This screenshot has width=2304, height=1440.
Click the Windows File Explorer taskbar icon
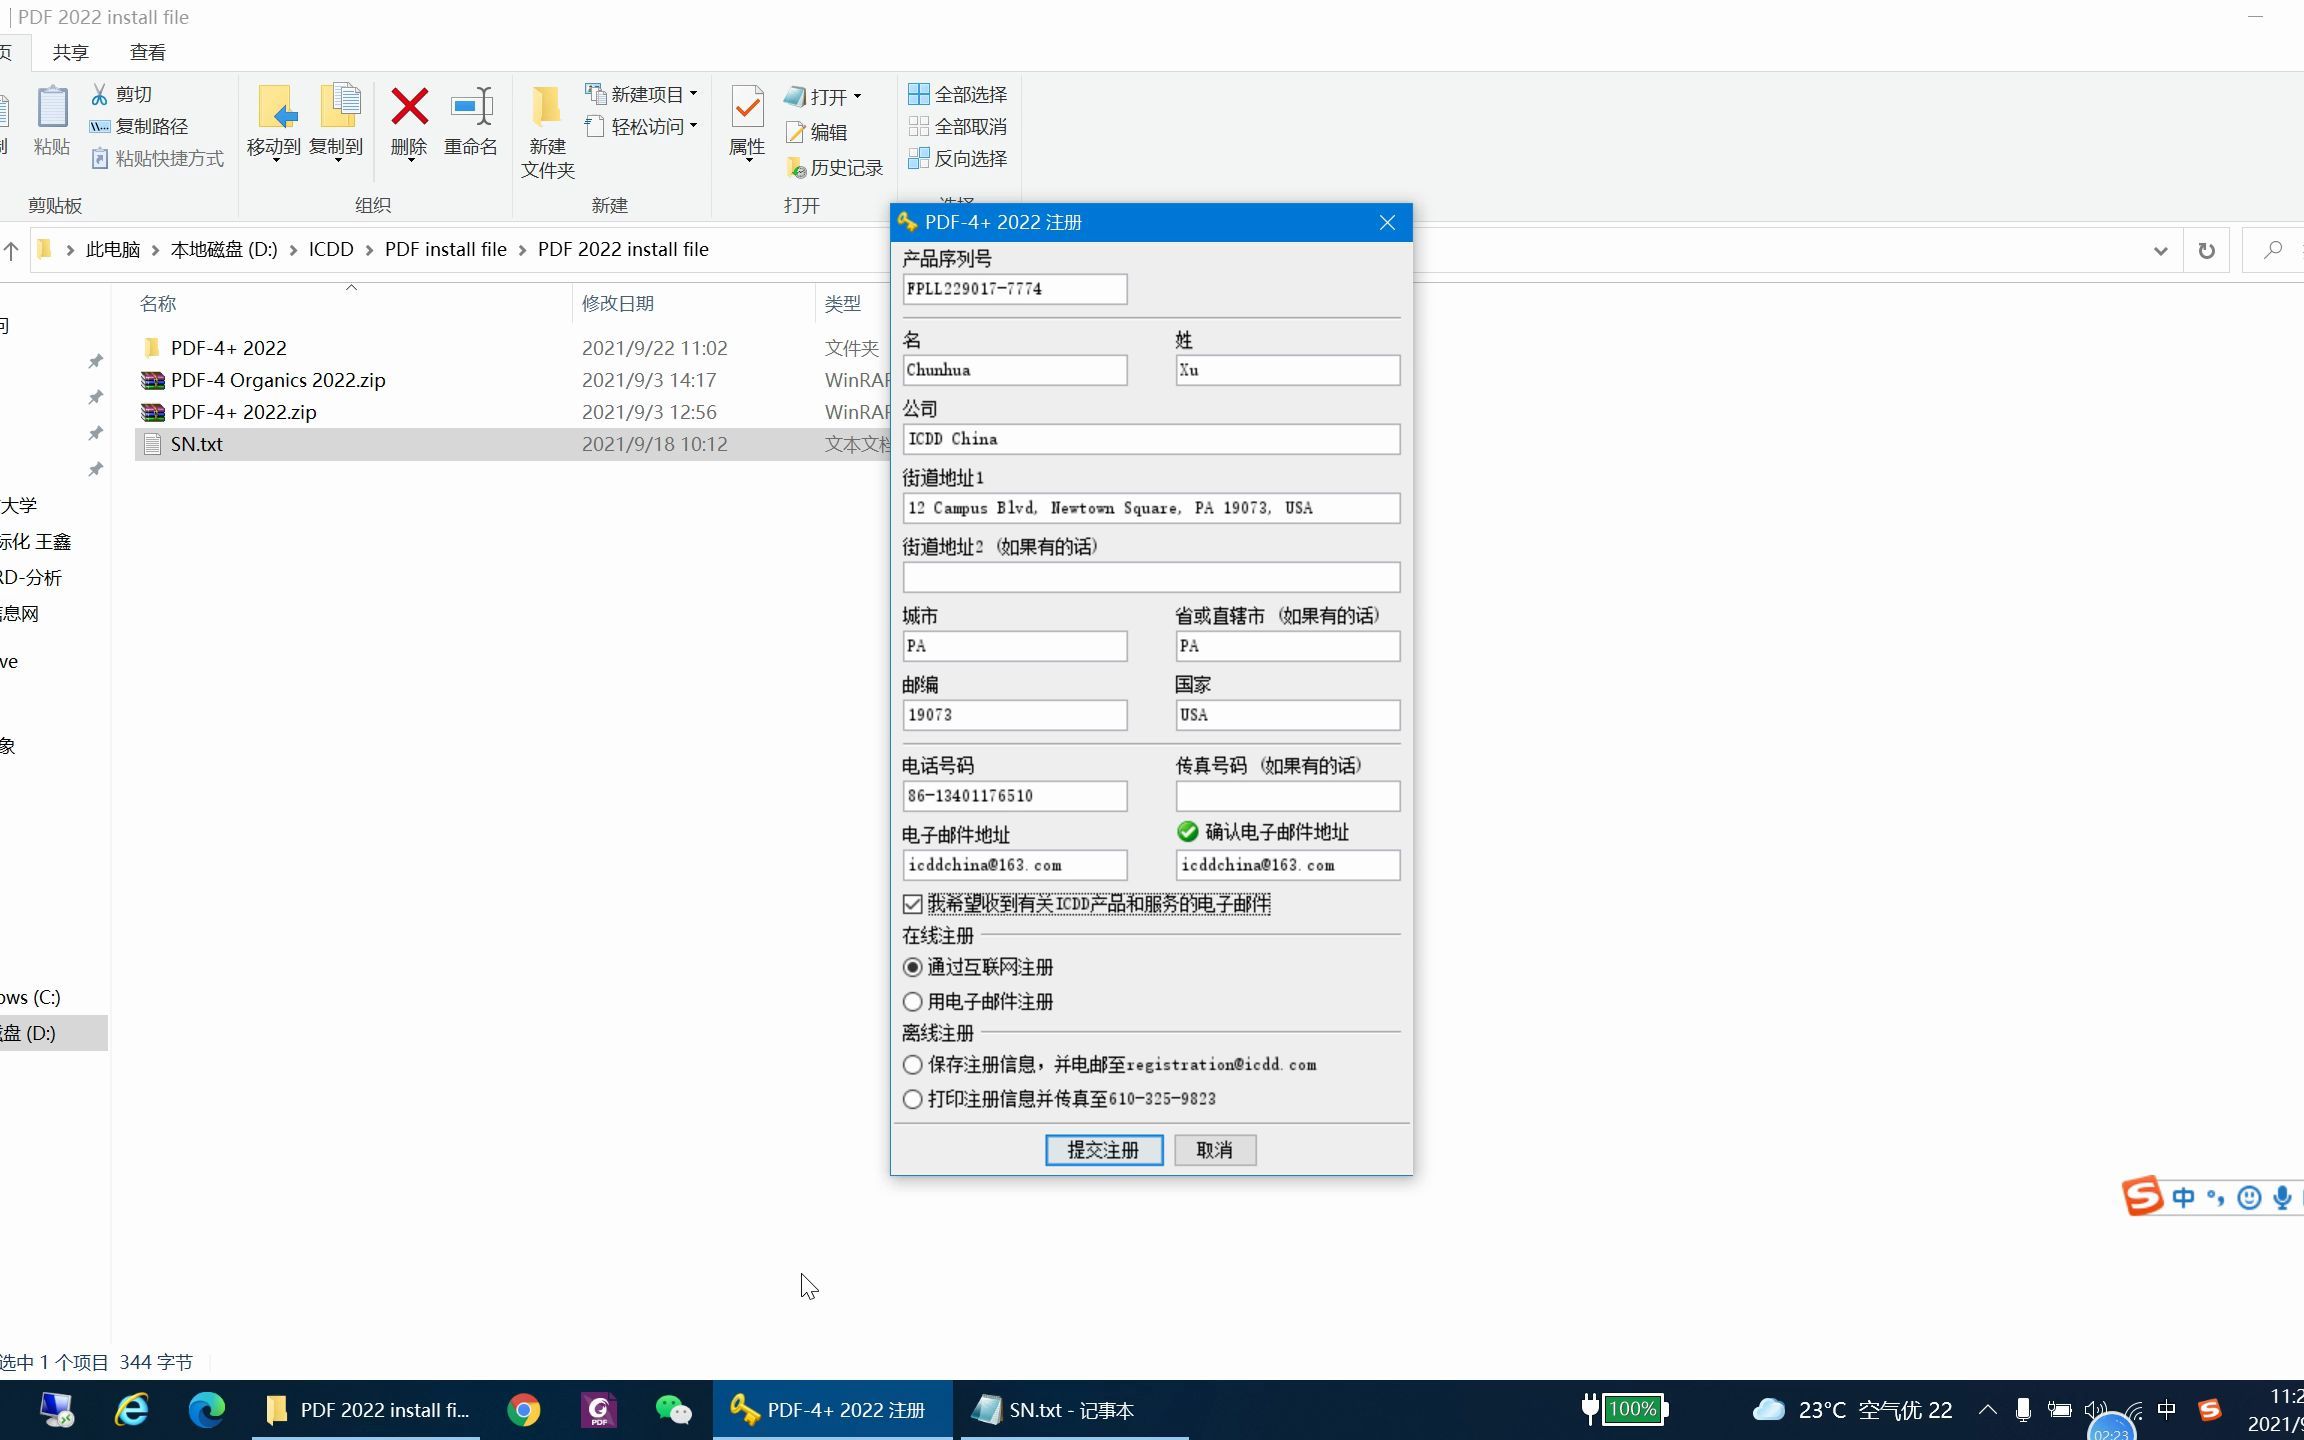[277, 1410]
